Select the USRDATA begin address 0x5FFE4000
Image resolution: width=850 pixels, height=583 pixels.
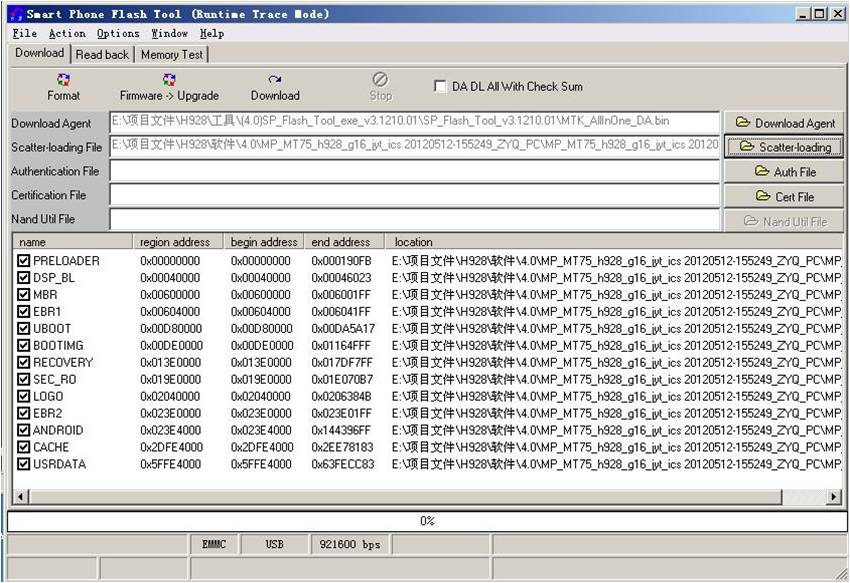(261, 464)
